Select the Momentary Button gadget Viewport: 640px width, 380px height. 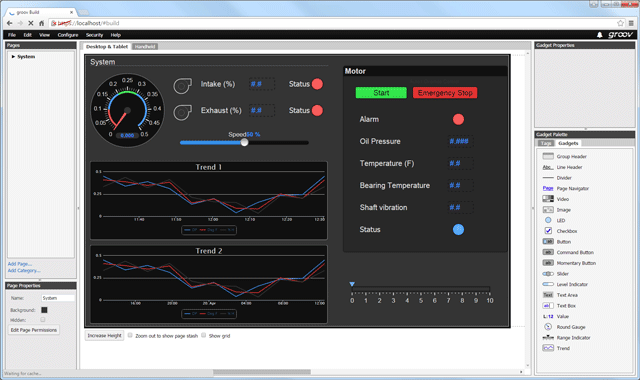[x=569, y=263]
